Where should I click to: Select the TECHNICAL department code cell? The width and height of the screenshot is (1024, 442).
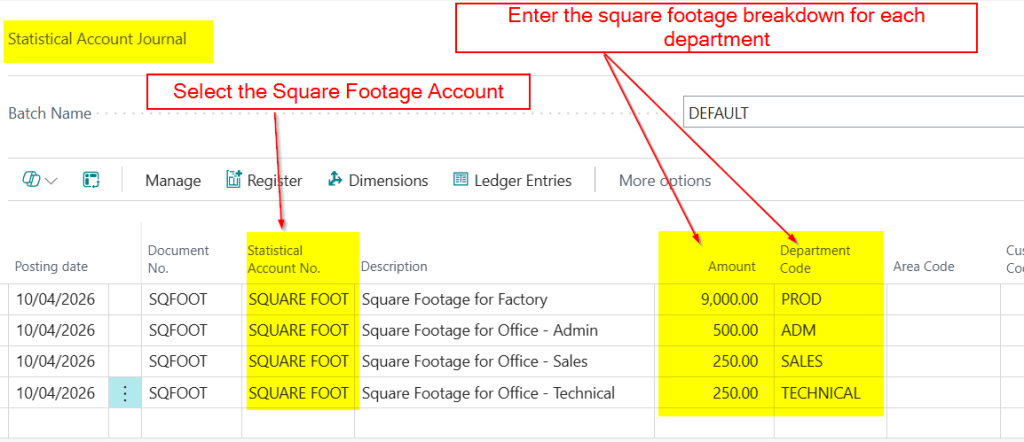[x=820, y=393]
